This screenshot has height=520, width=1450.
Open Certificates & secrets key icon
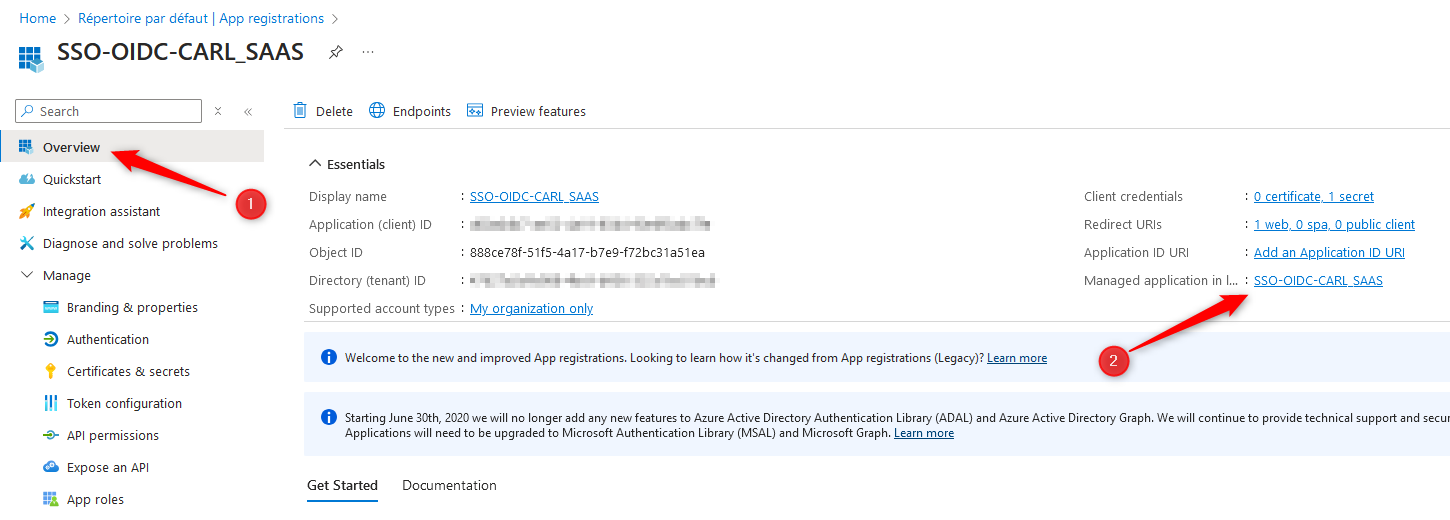point(50,371)
